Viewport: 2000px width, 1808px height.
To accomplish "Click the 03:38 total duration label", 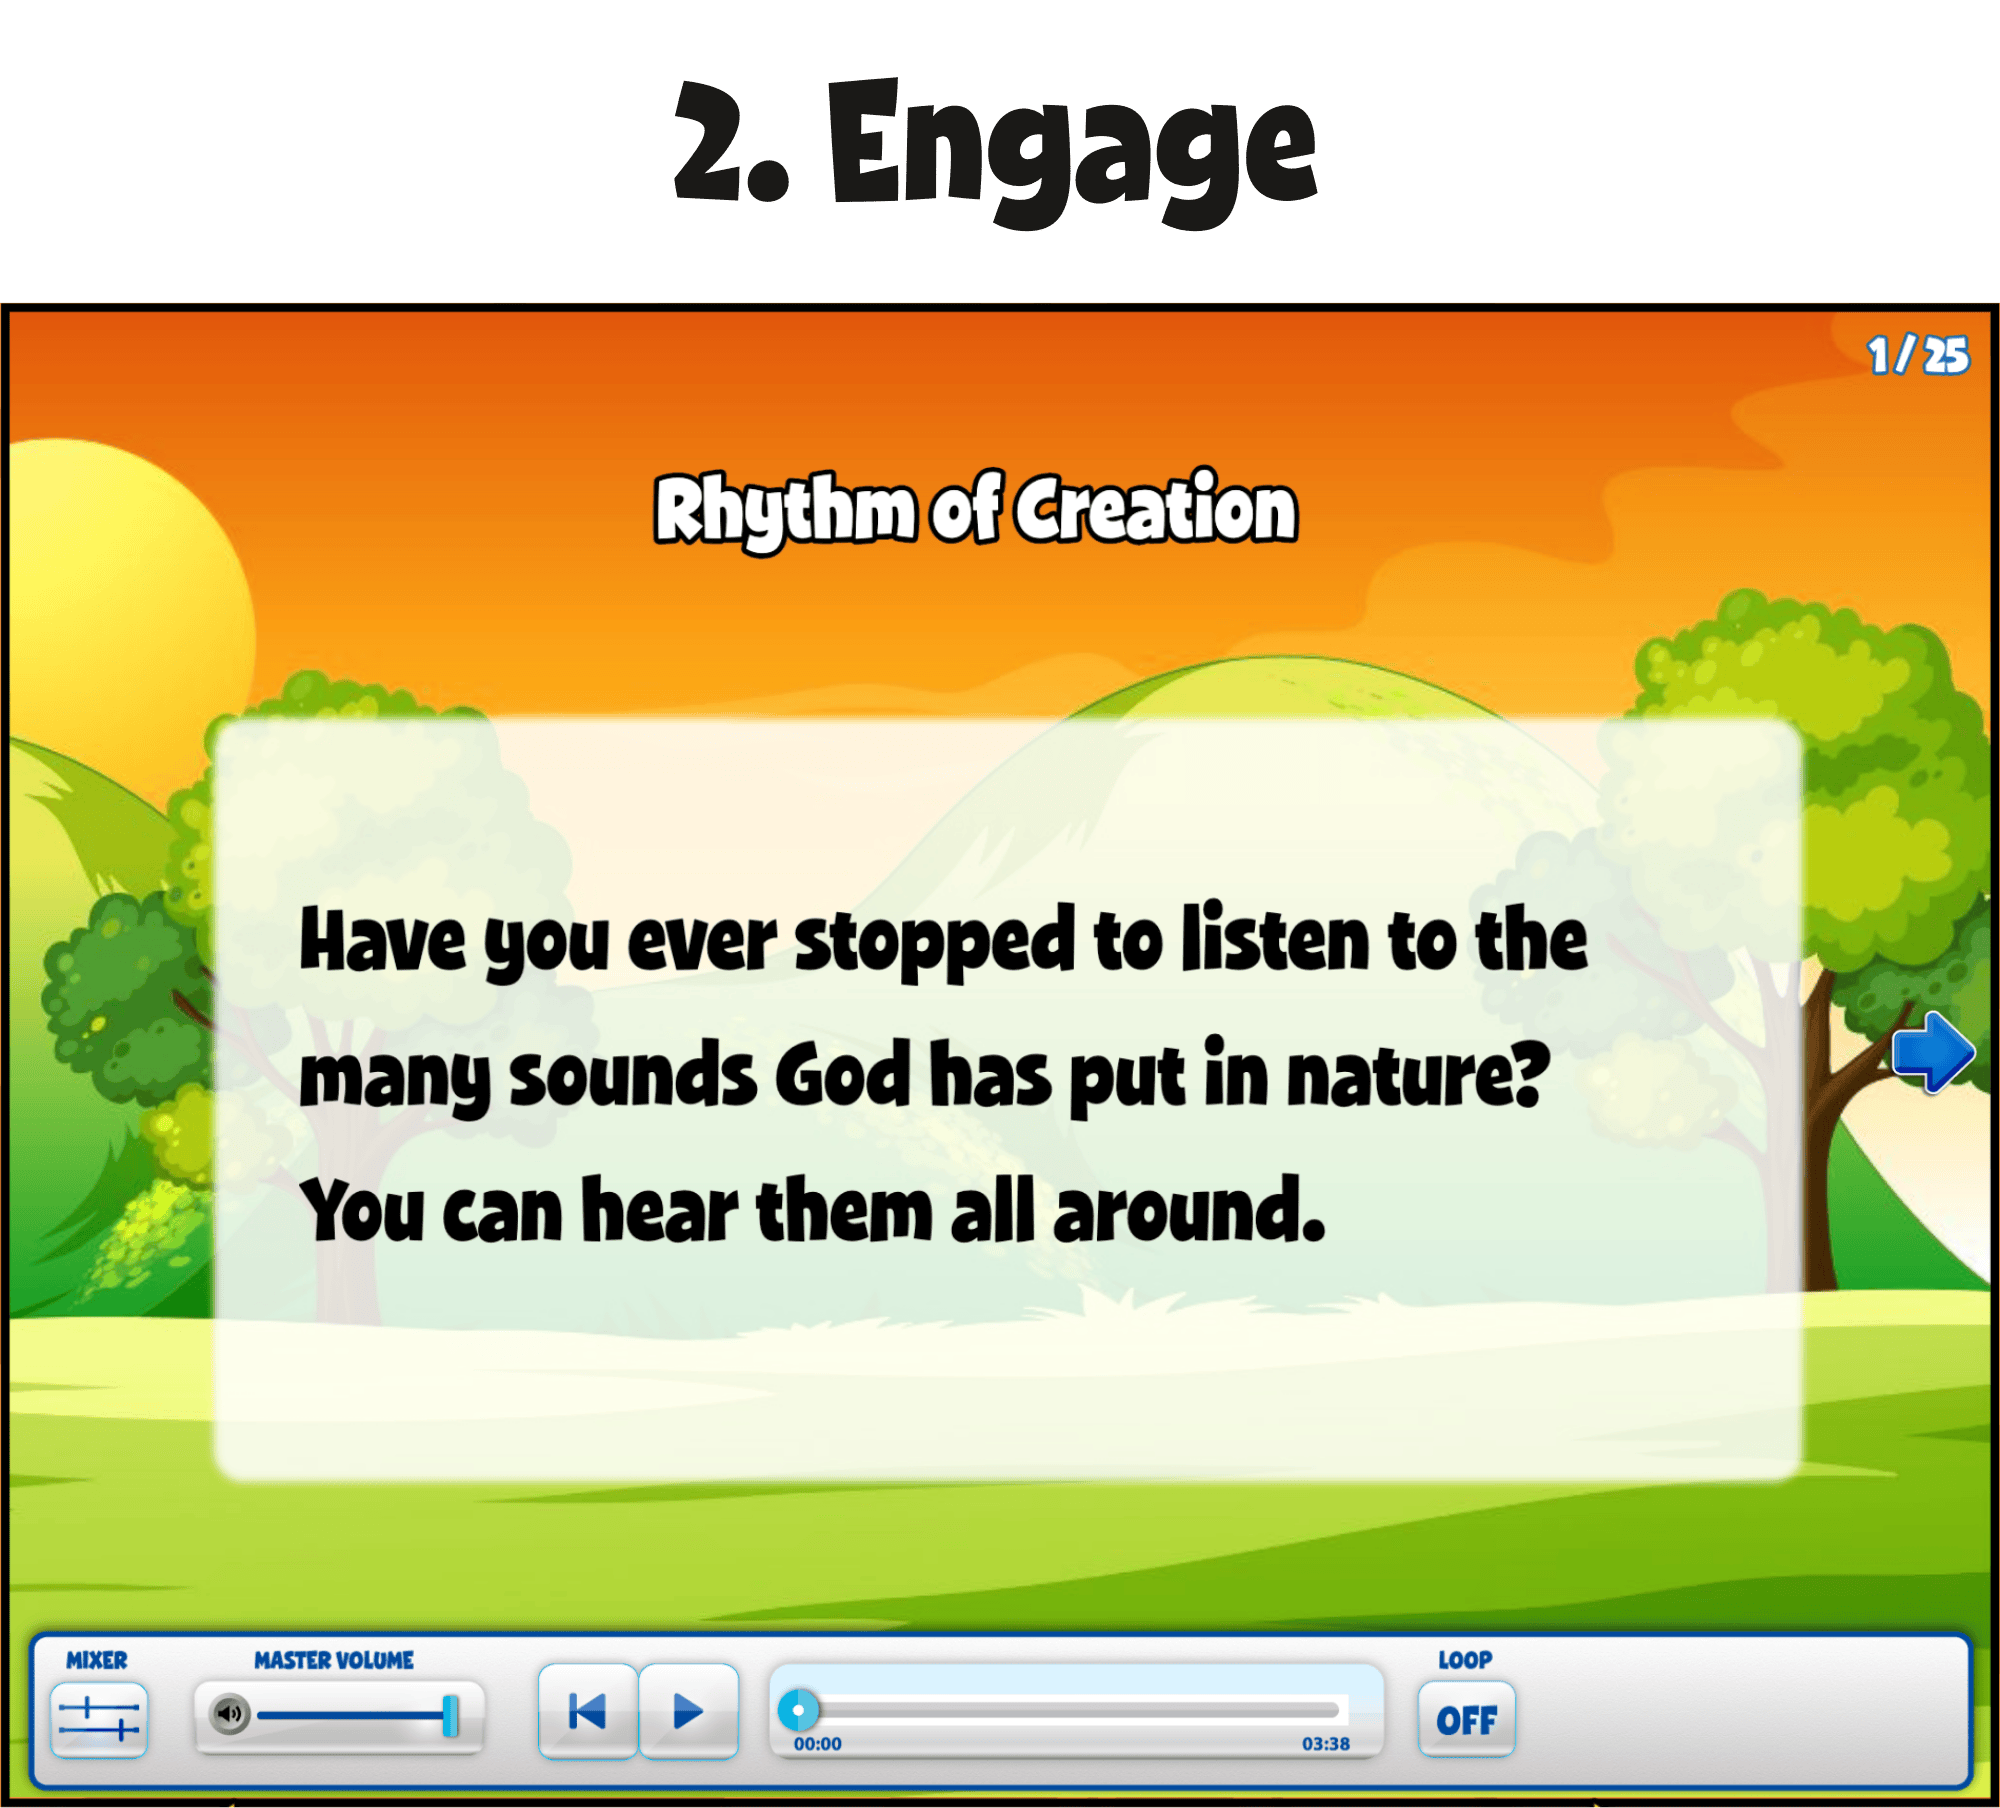I will tap(1325, 1744).
